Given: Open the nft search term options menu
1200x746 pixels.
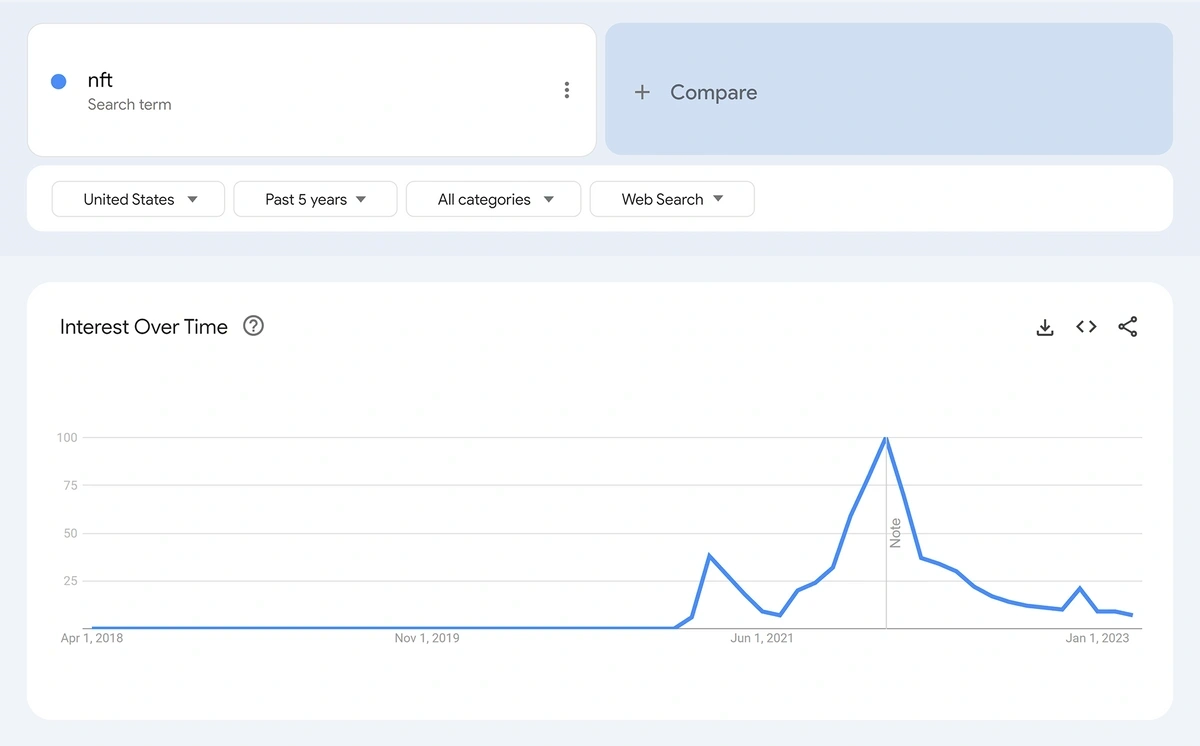Looking at the screenshot, I should click(567, 90).
